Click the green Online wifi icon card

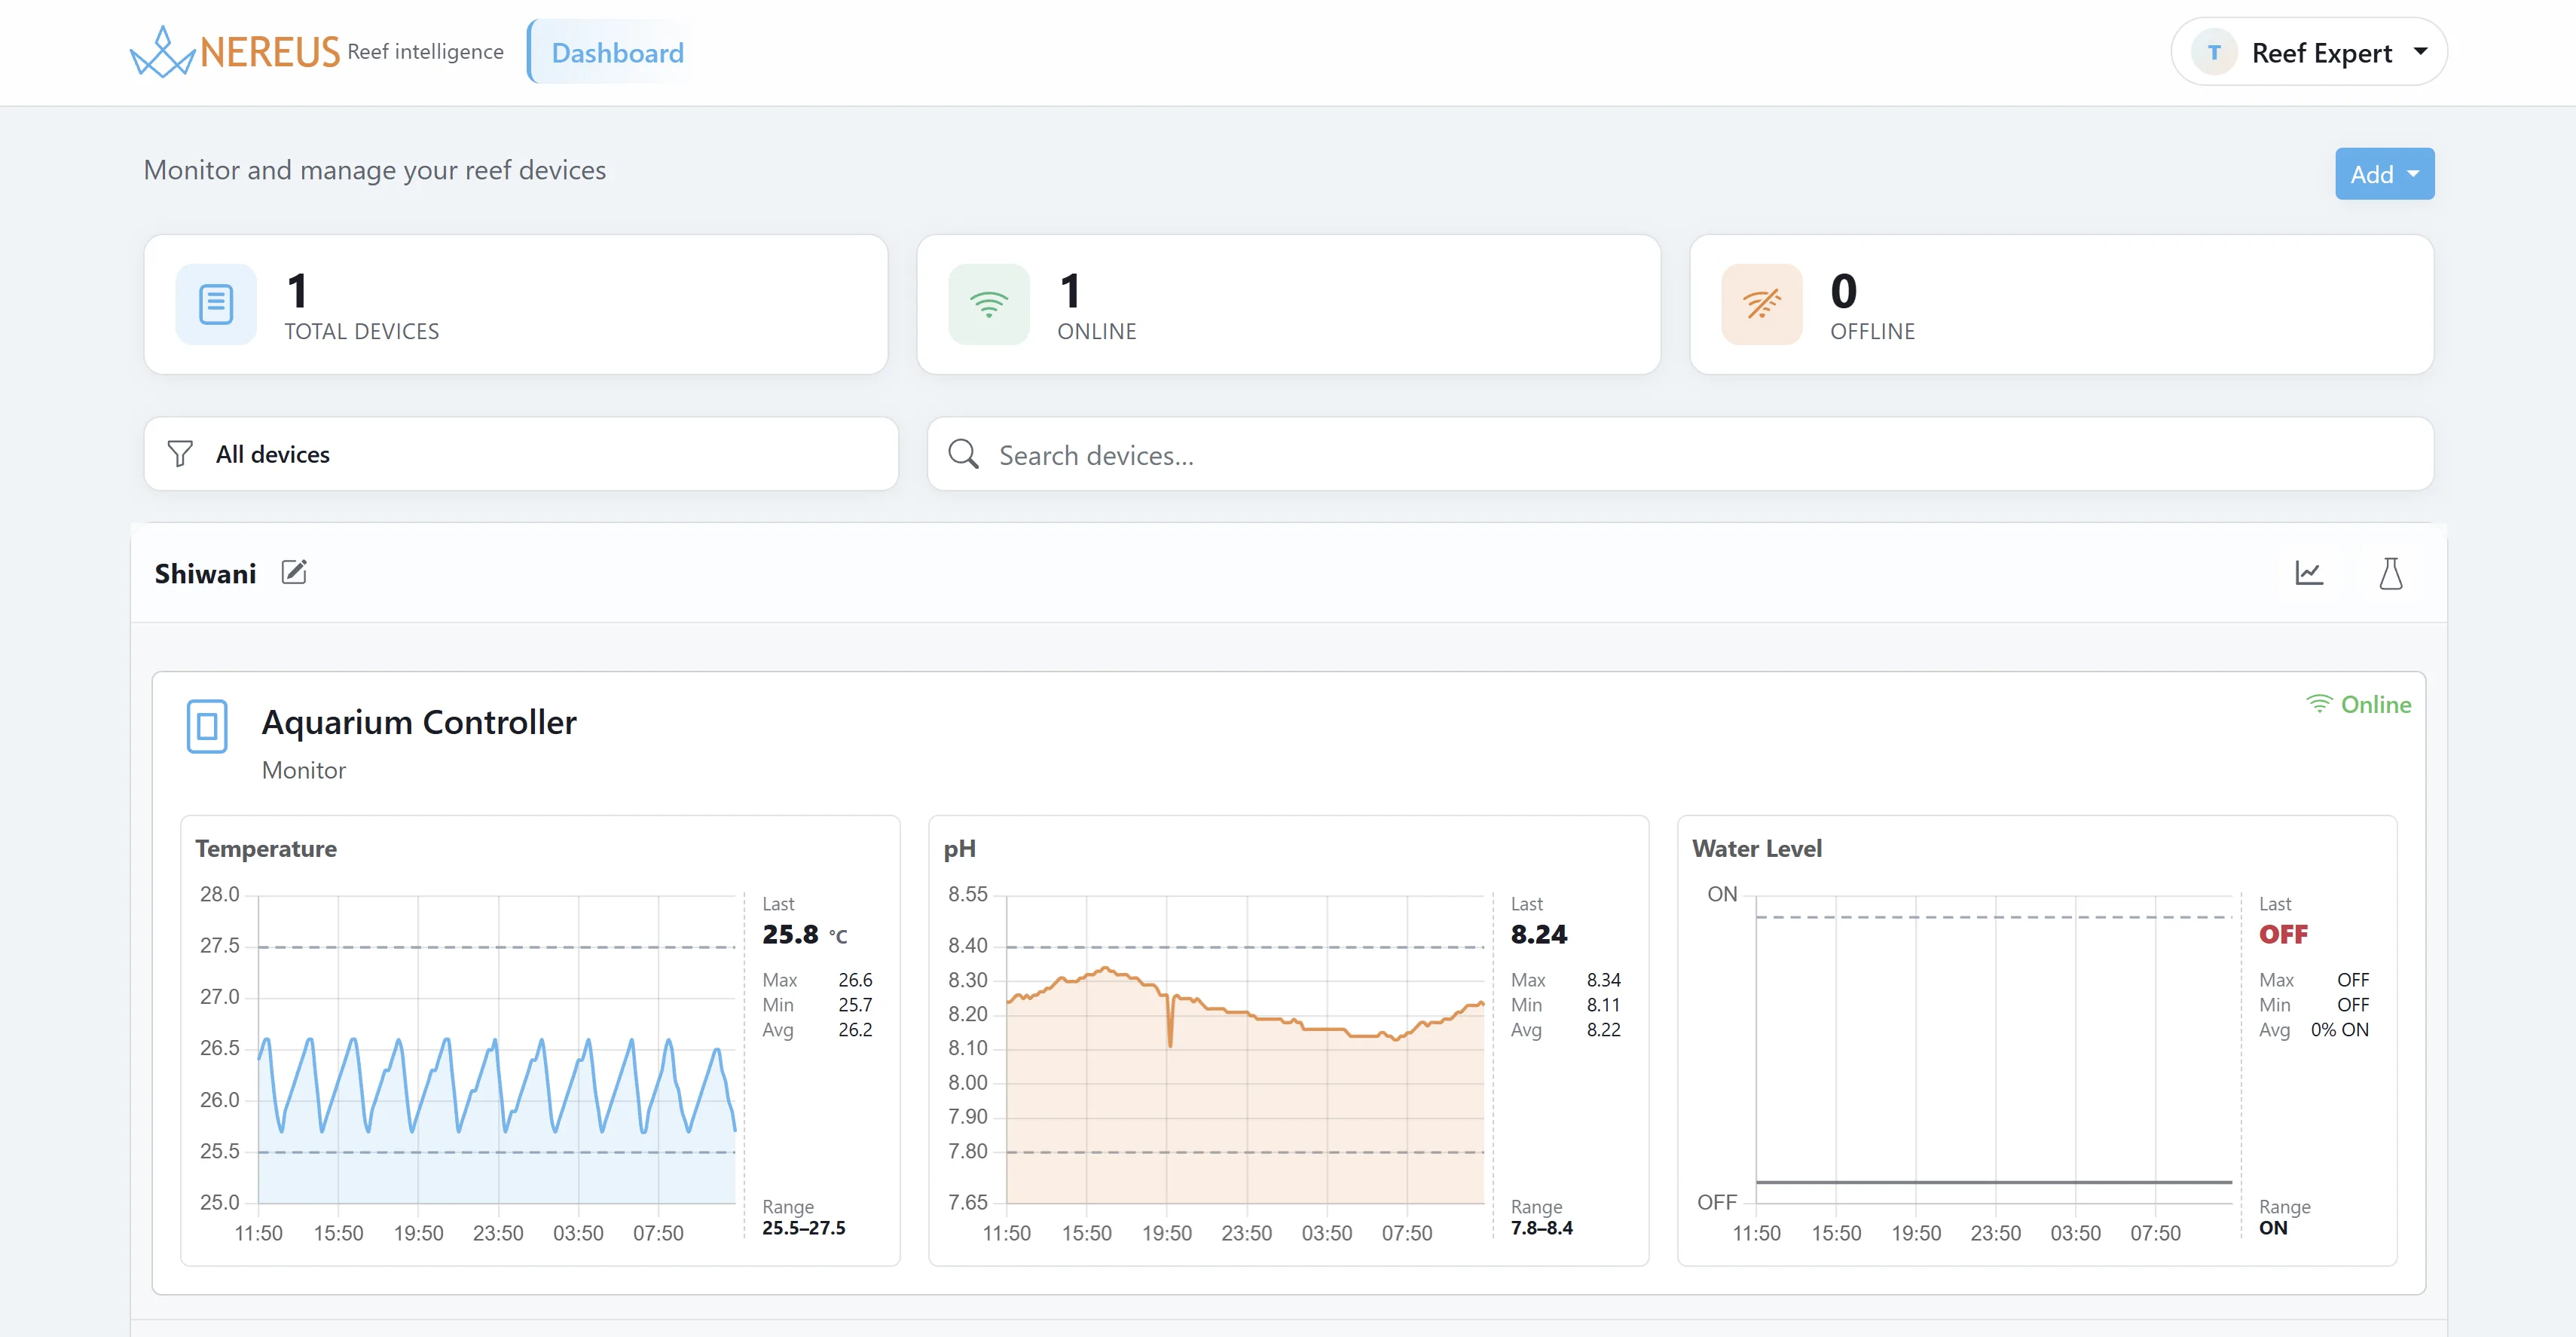point(988,304)
